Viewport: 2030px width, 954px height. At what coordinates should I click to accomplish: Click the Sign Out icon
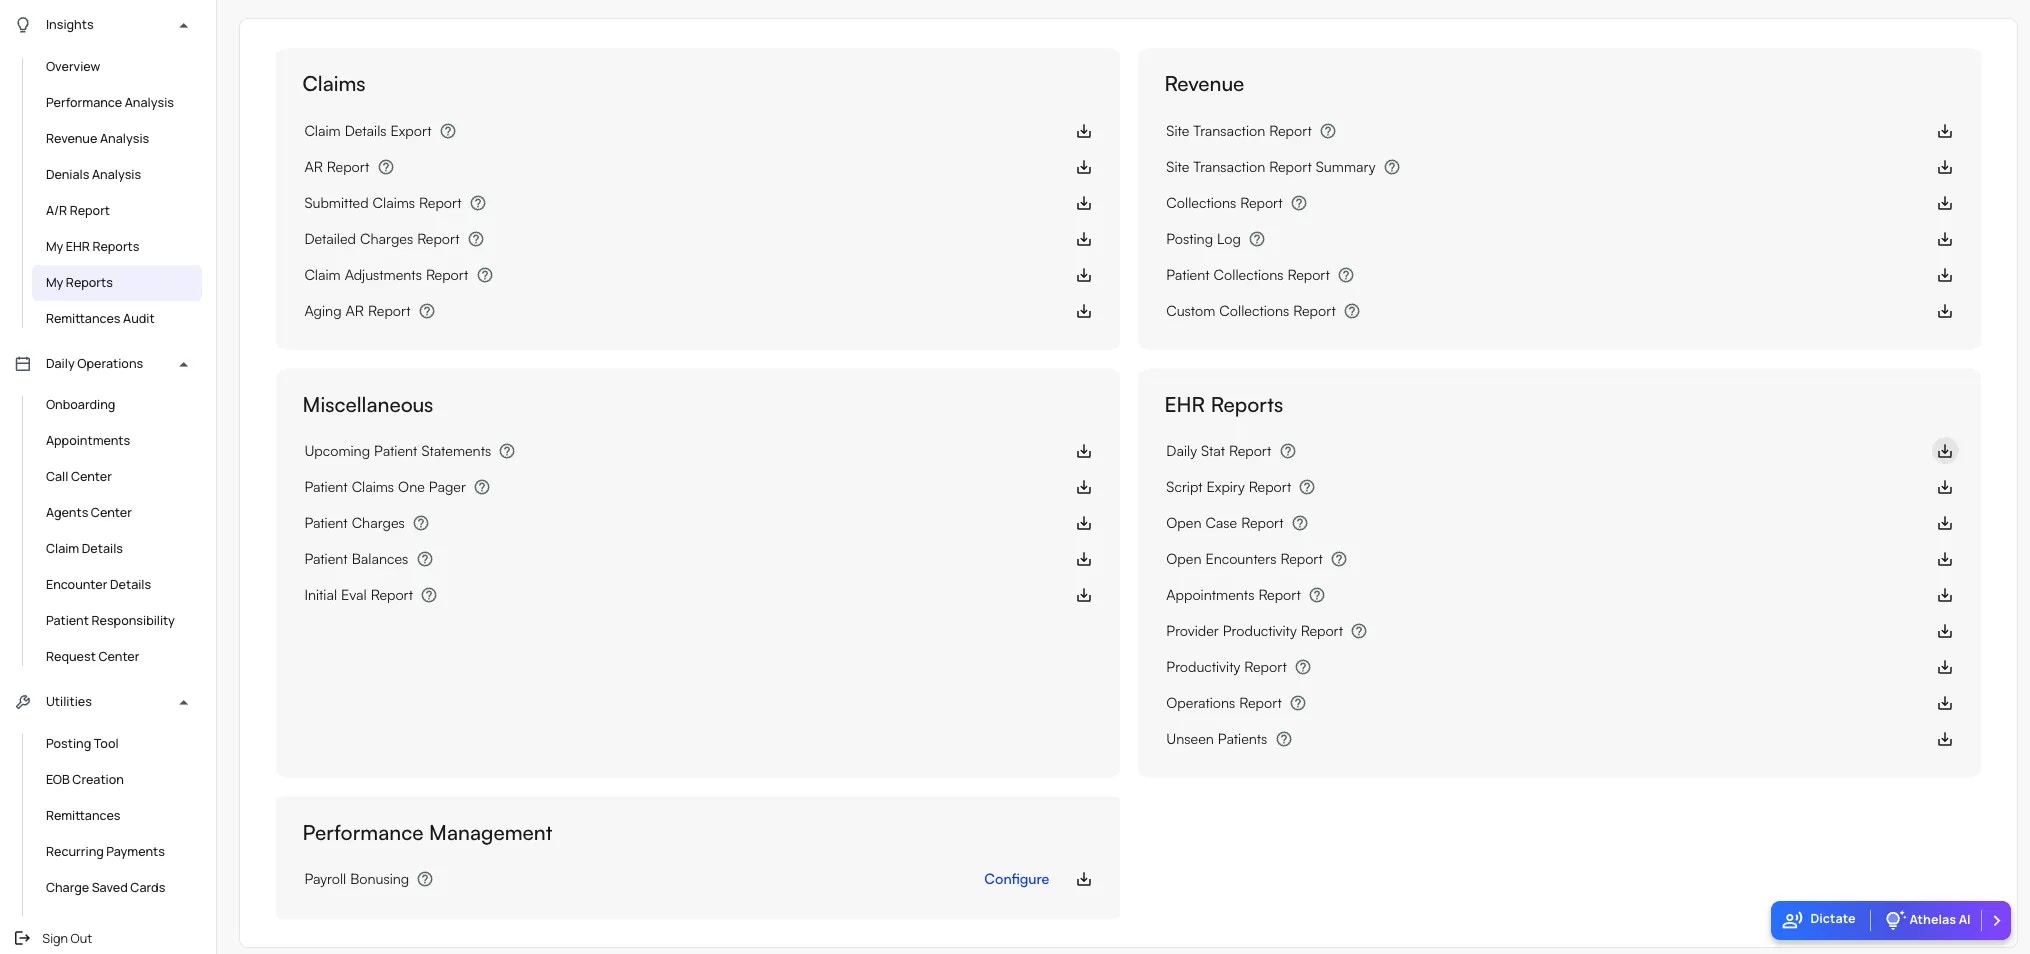click(x=23, y=938)
